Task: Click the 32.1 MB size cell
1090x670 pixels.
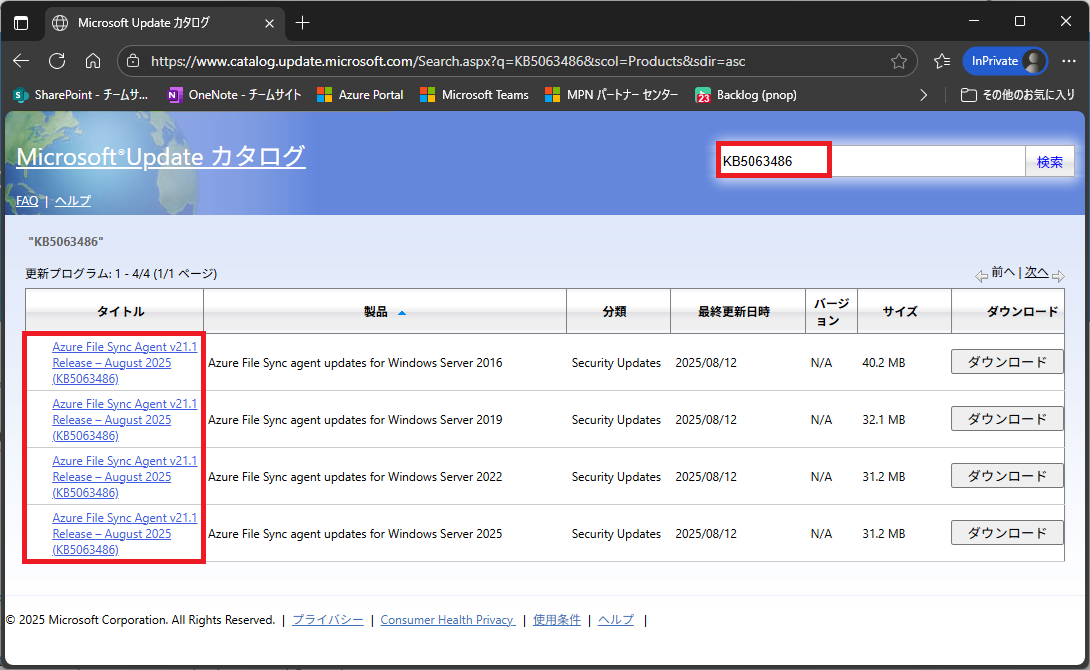Action: pyautogui.click(x=884, y=420)
